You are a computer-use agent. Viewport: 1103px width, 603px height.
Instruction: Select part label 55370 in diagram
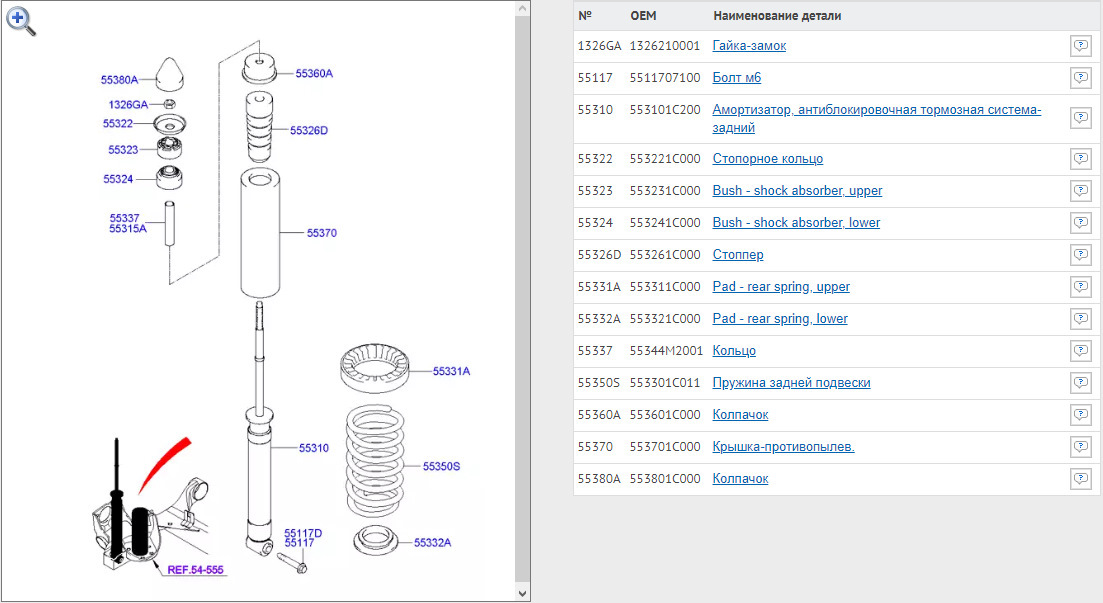coord(321,233)
